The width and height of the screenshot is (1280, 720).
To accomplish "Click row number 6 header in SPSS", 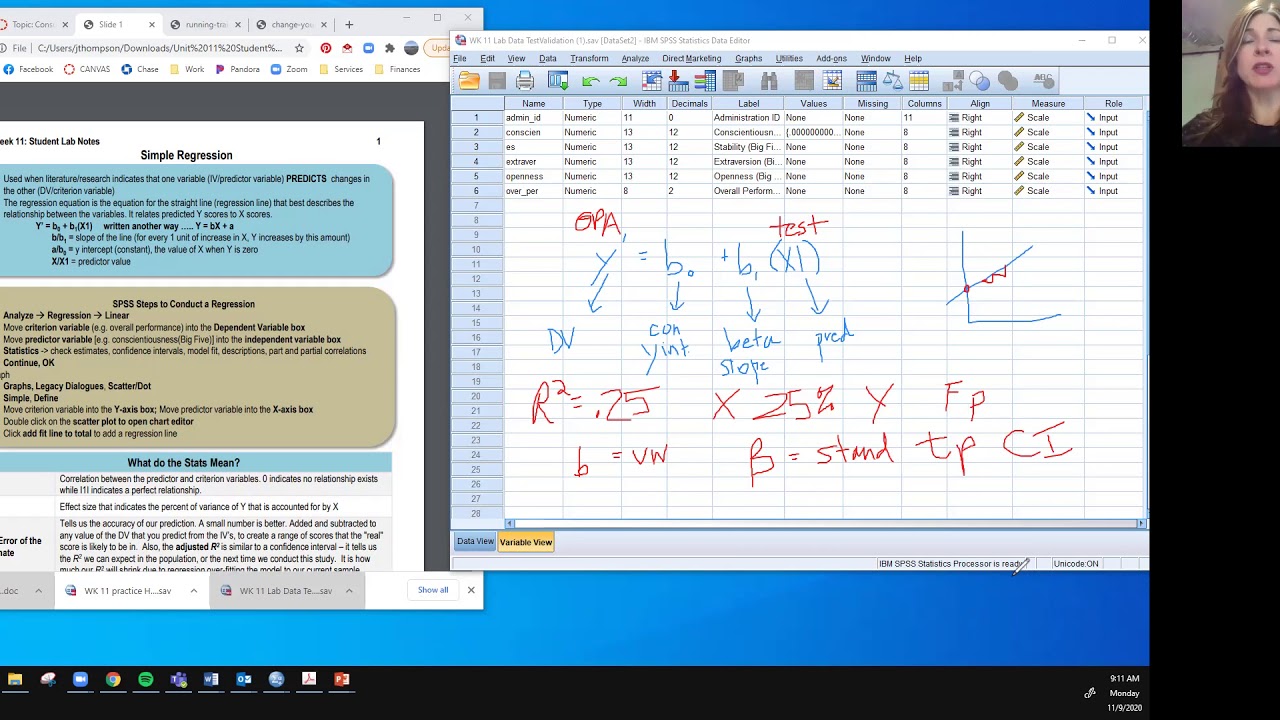I will [476, 191].
